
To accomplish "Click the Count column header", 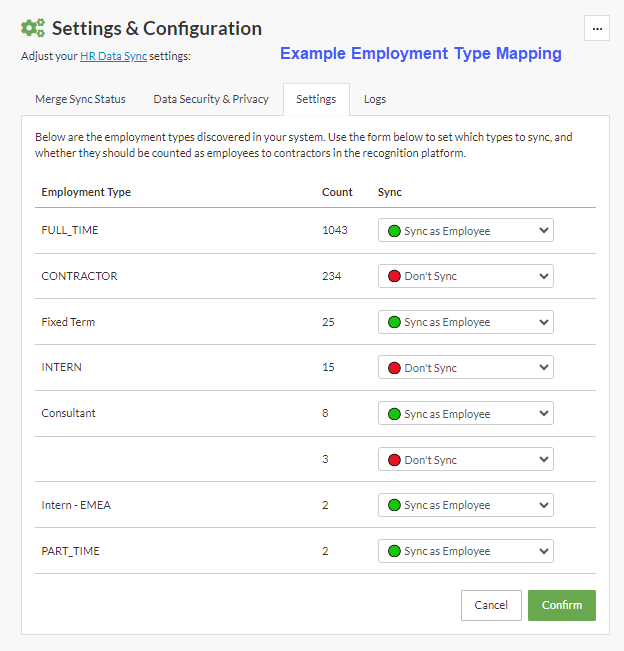I will (337, 192).
